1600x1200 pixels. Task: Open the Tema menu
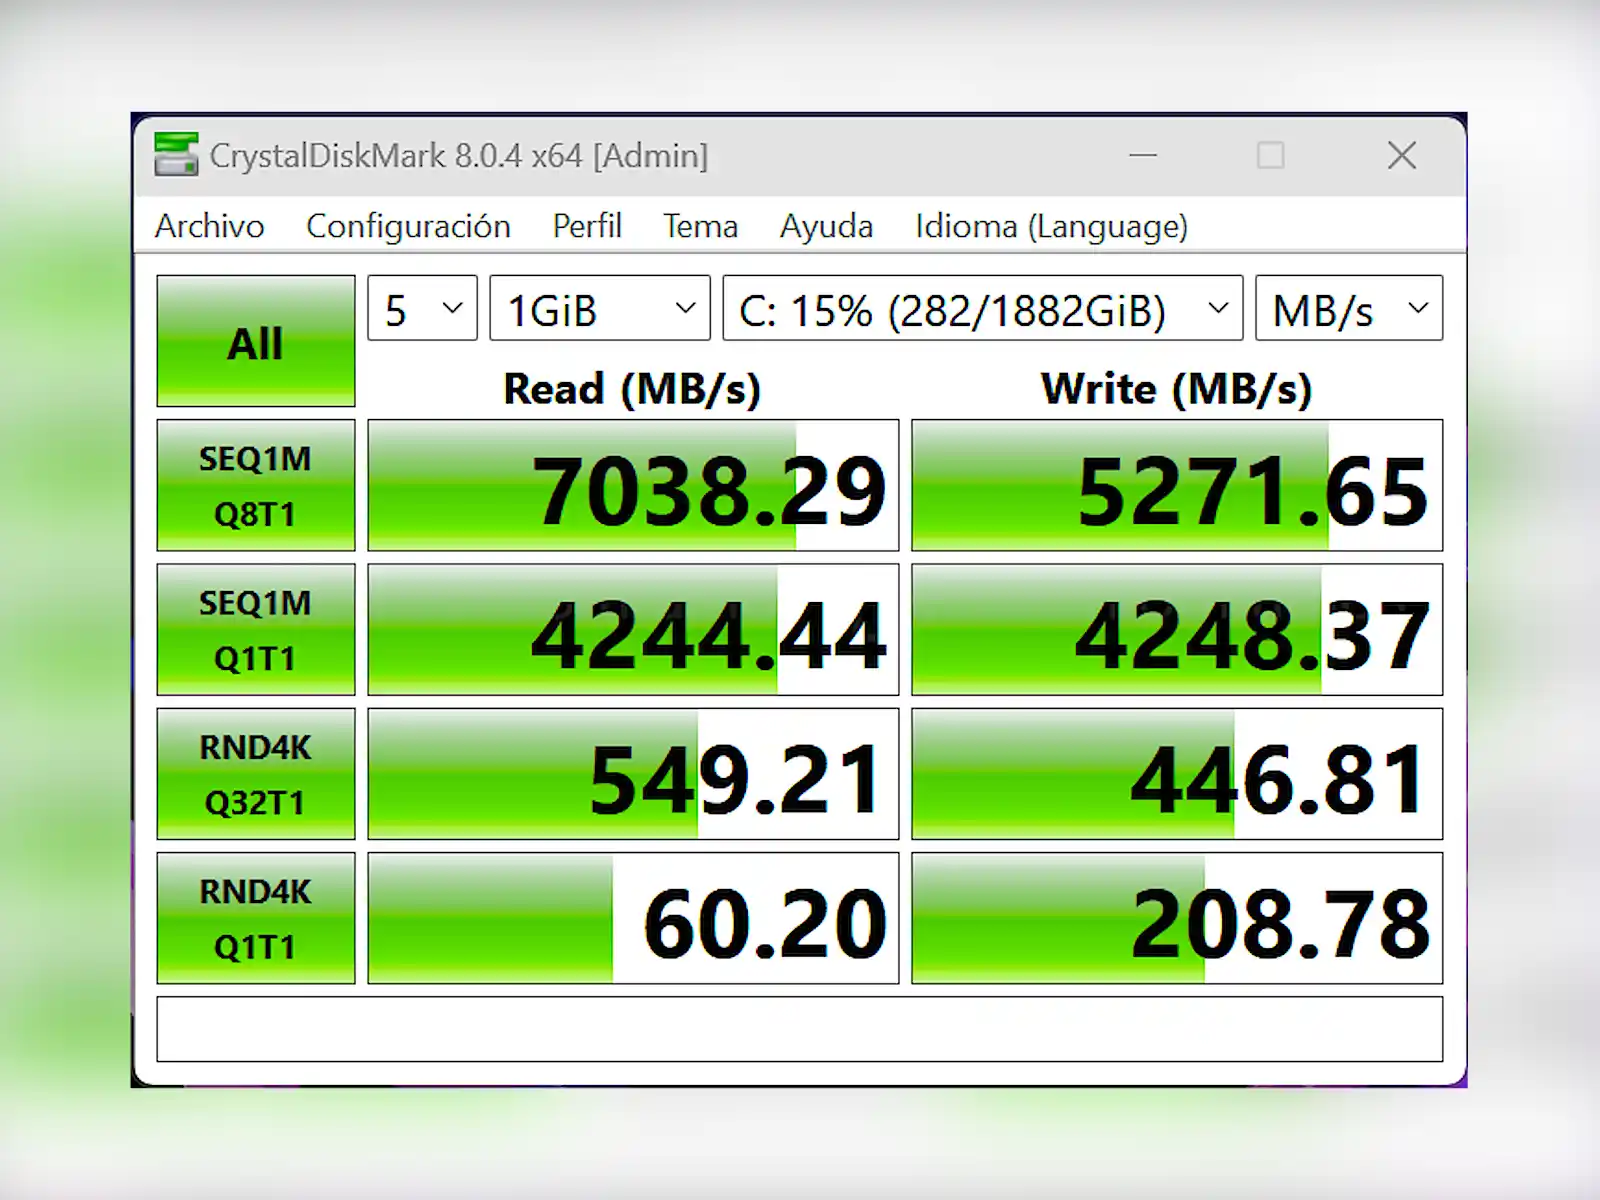700,226
